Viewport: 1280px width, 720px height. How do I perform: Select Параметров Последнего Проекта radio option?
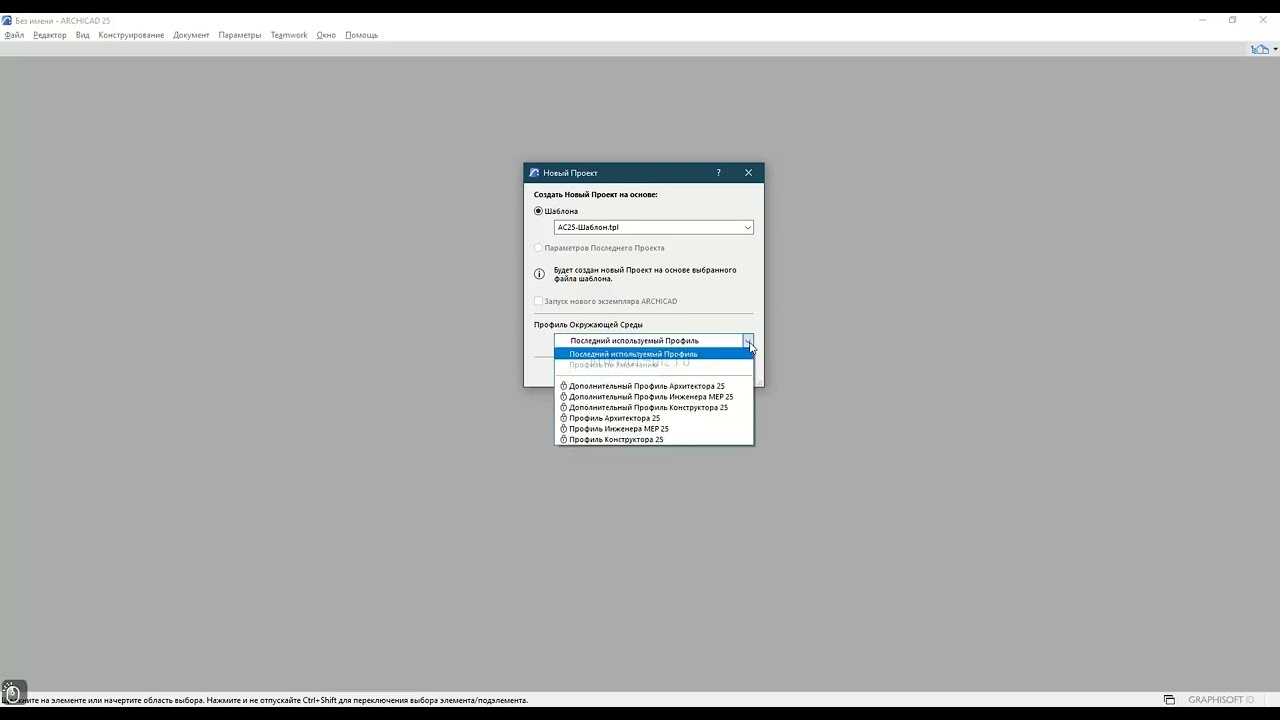click(x=538, y=248)
